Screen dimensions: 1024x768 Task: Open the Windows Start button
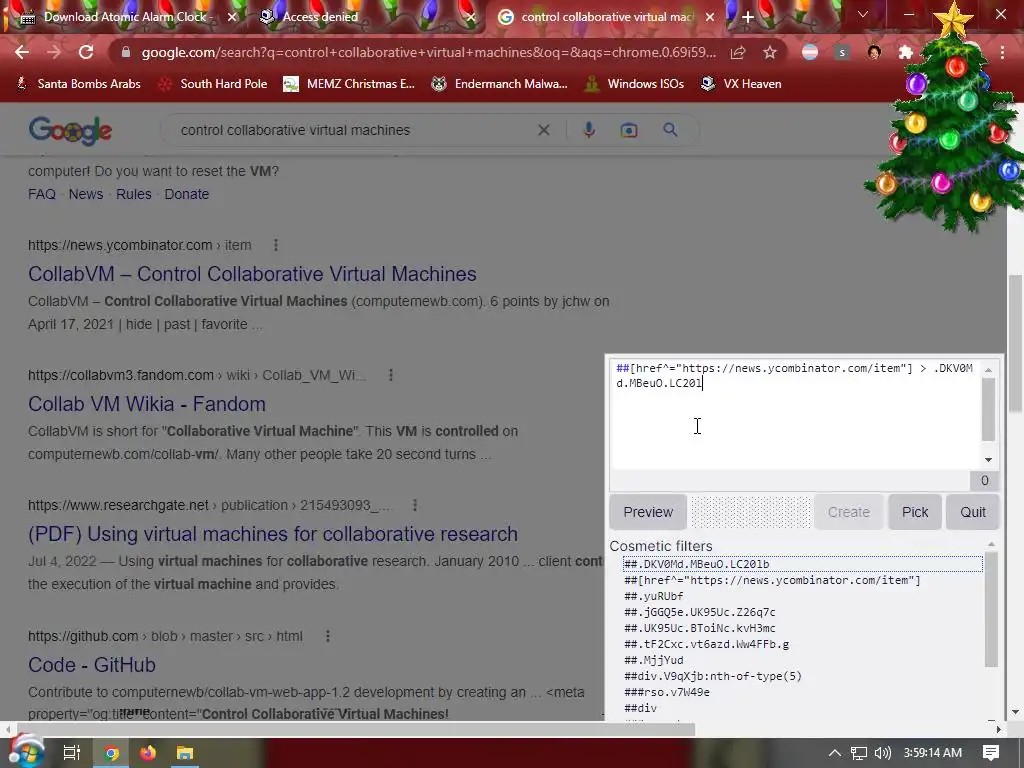27,752
